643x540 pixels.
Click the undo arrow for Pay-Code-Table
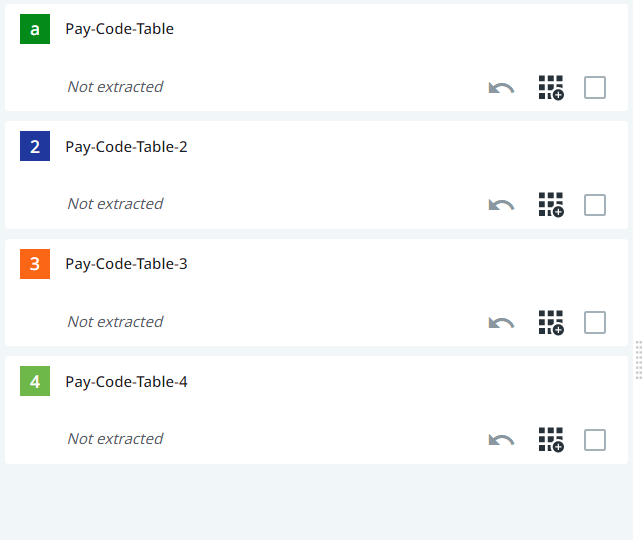tap(501, 88)
